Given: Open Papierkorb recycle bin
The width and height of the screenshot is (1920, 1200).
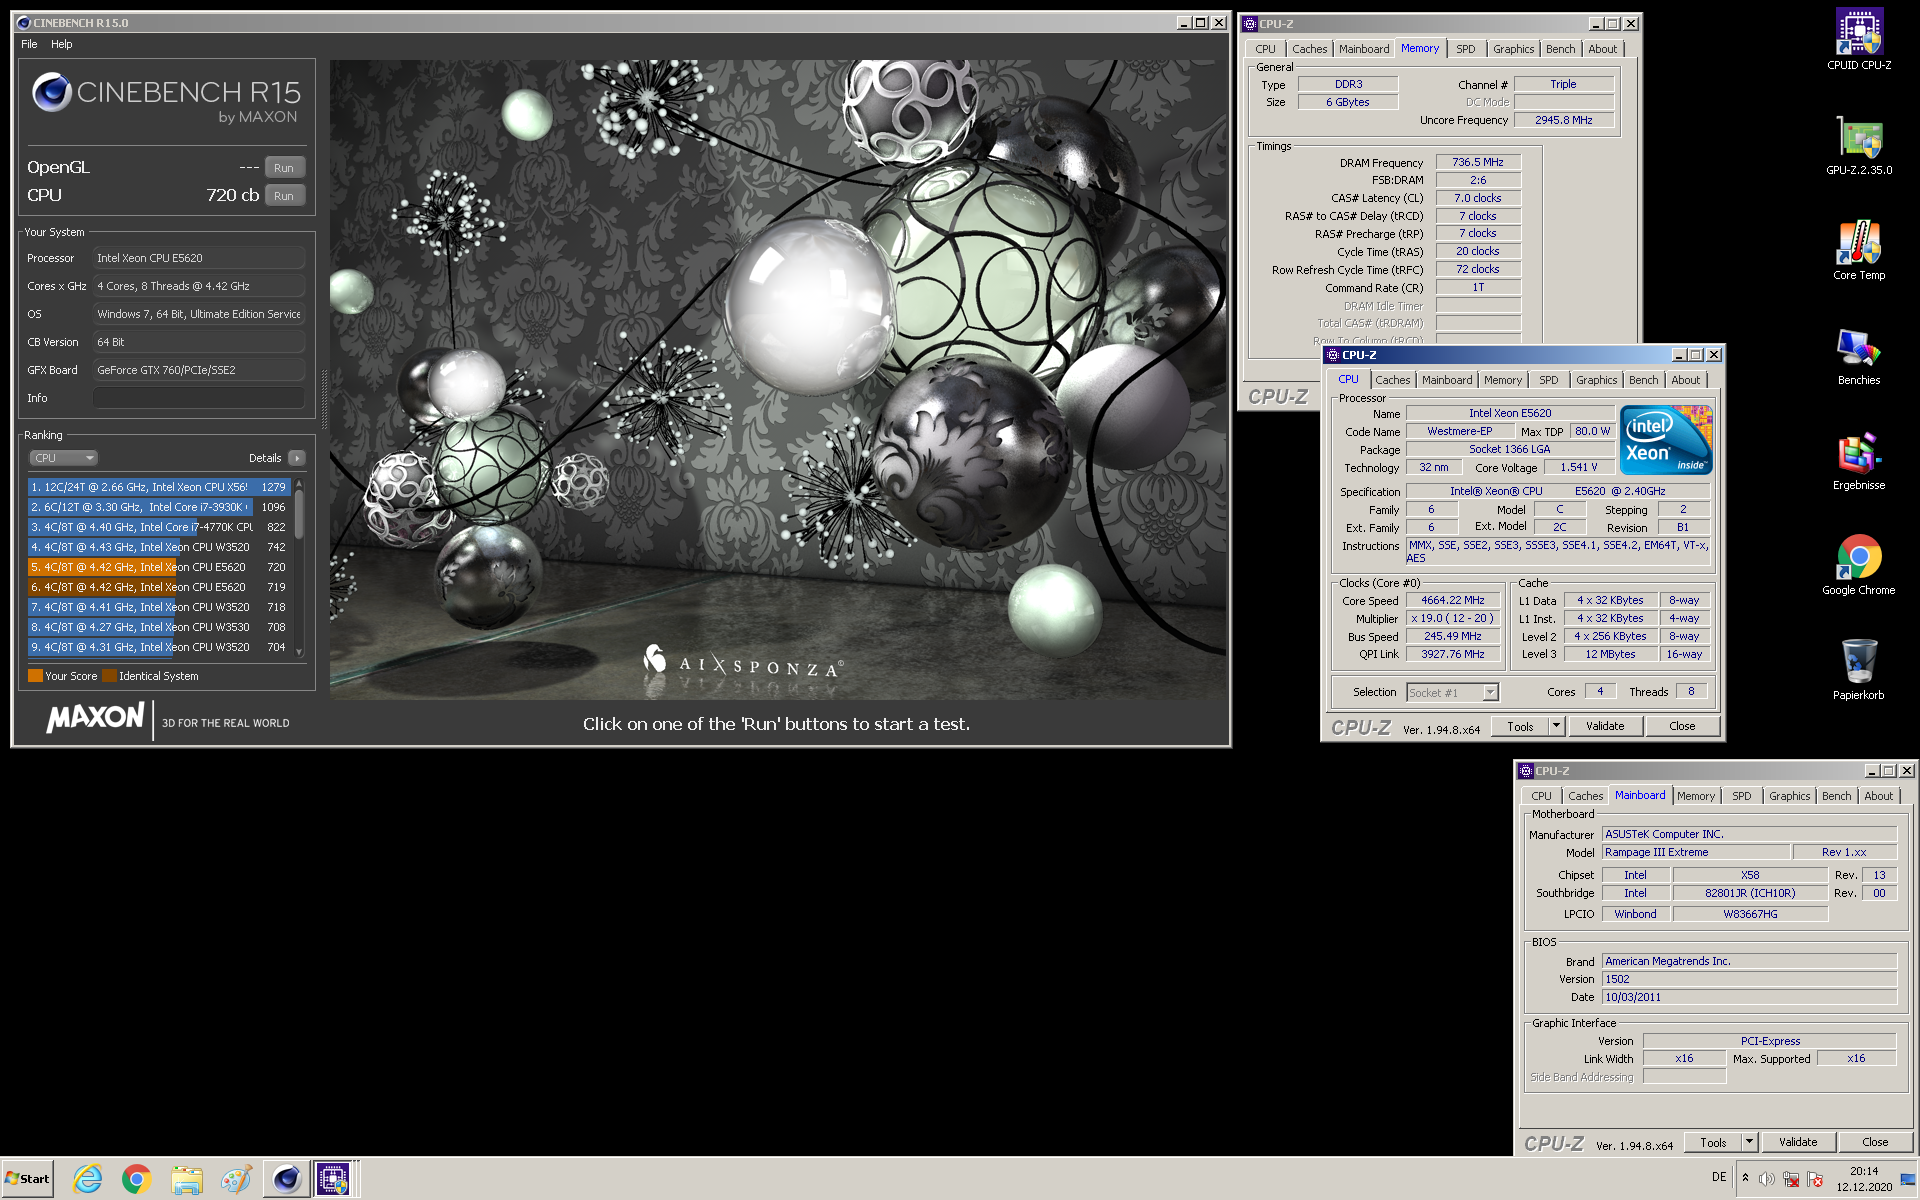Looking at the screenshot, I should [x=1858, y=670].
